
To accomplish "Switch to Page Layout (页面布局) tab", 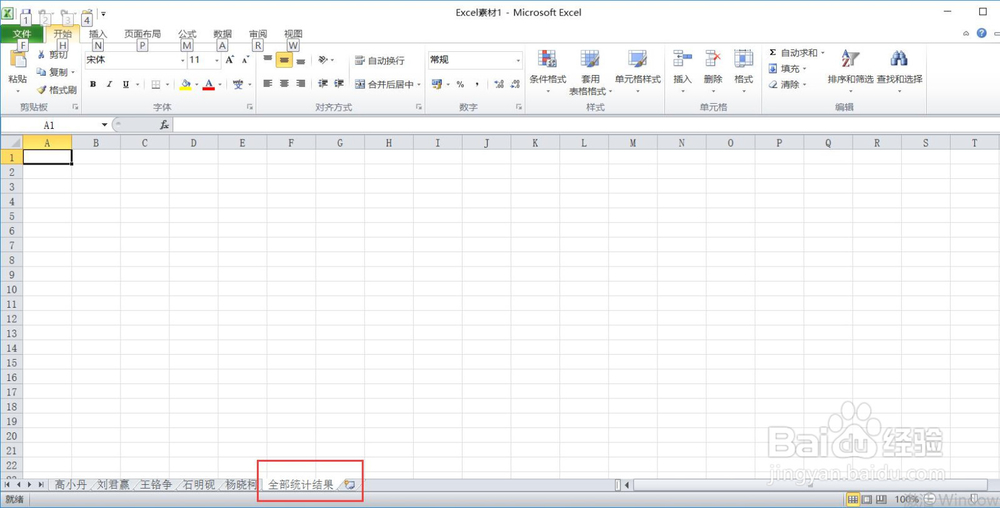I will [142, 34].
